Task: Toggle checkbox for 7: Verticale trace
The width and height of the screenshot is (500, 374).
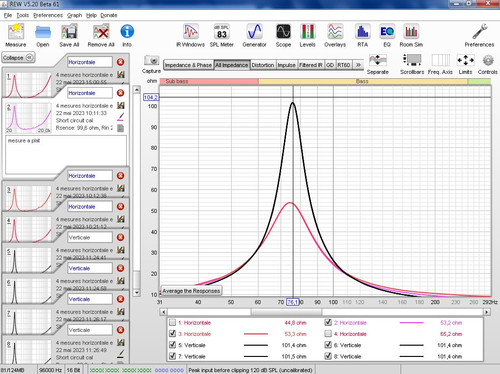Action: click(172, 356)
